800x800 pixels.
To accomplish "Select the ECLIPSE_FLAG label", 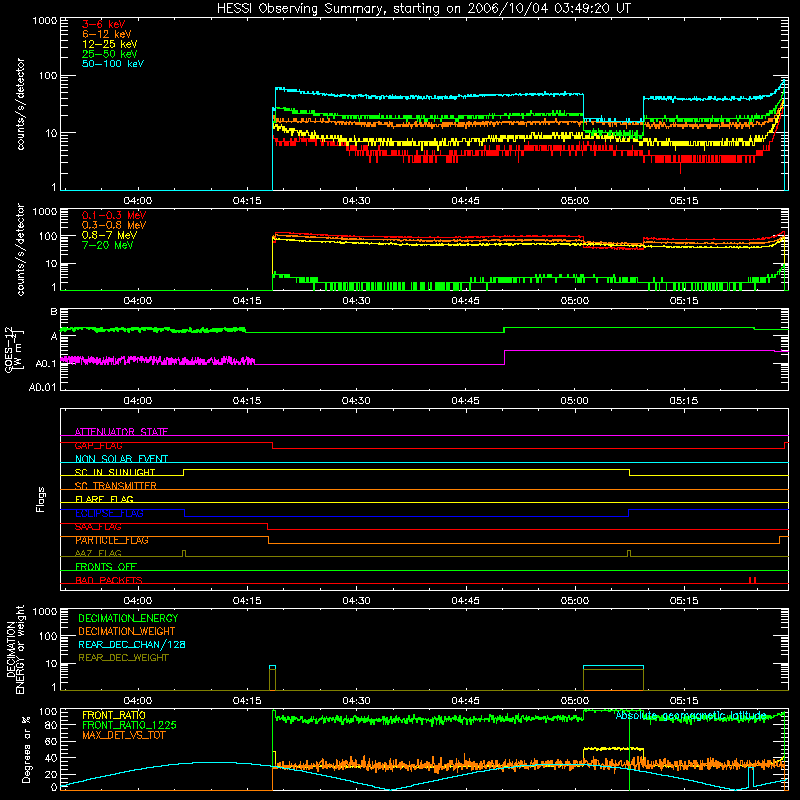I will (109, 513).
